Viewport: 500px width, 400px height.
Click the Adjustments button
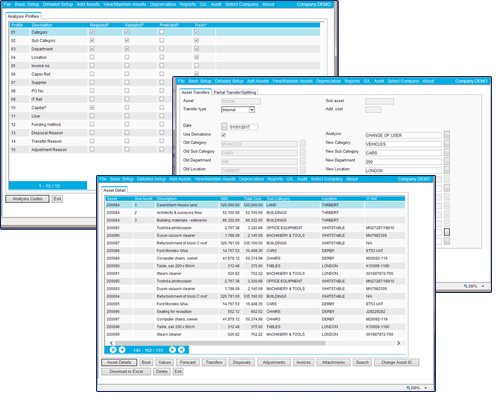(x=274, y=362)
